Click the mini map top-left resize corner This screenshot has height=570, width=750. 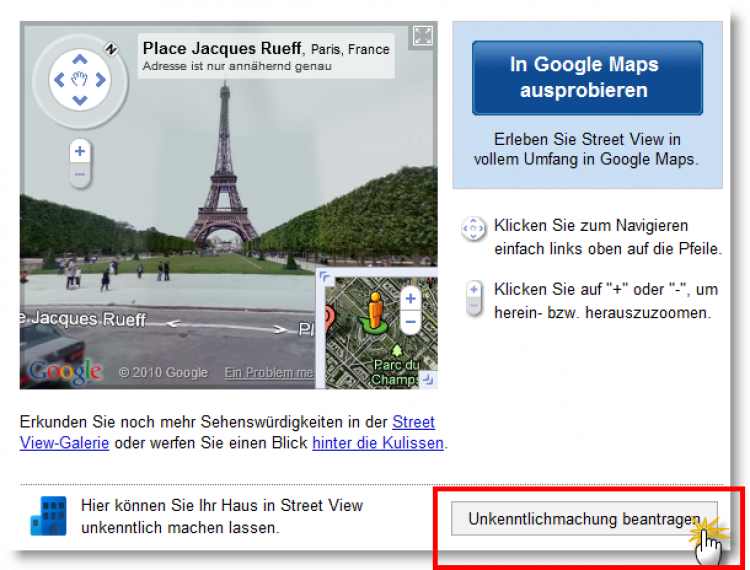pyautogui.click(x=324, y=277)
